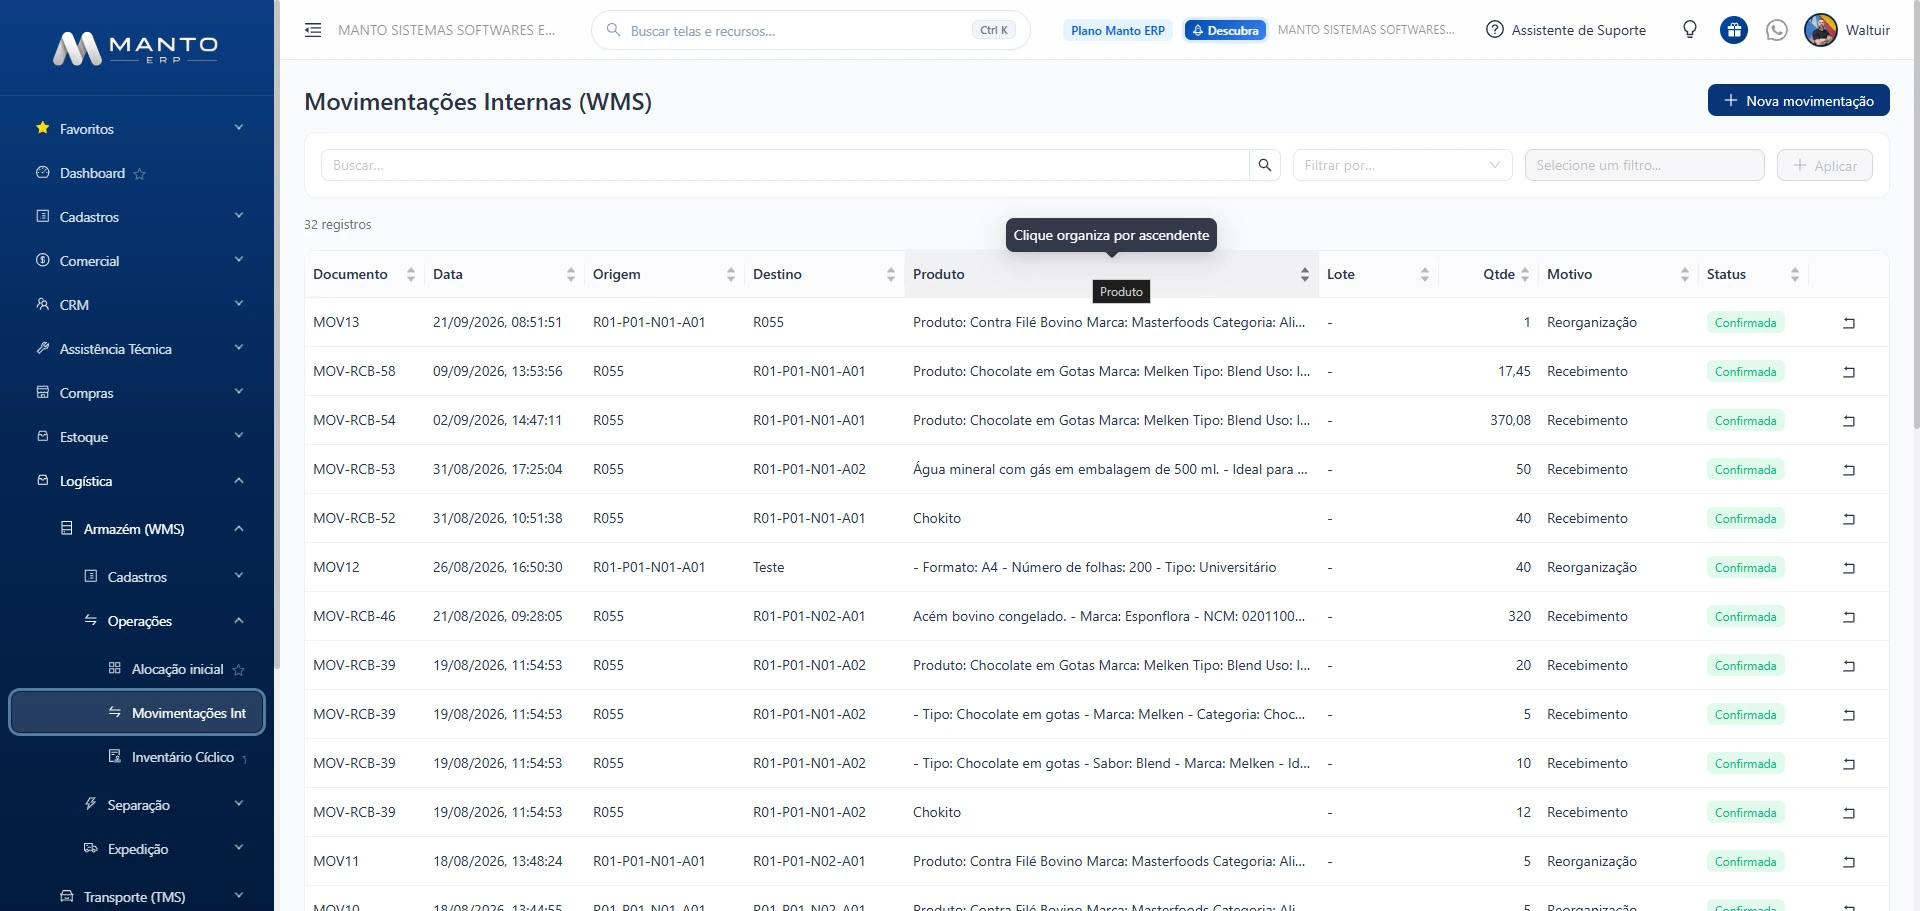Open the row action icon for MOV-RCB-58
The height and width of the screenshot is (911, 1920).
coord(1849,372)
